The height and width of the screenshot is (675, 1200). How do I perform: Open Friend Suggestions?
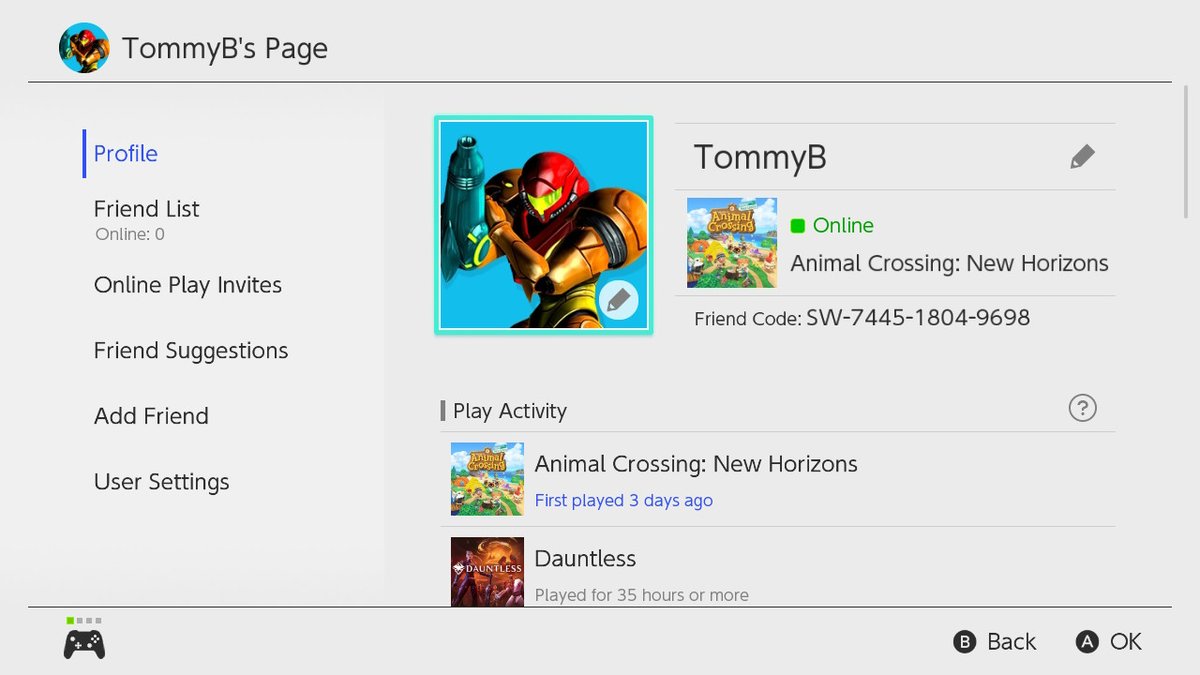click(191, 351)
